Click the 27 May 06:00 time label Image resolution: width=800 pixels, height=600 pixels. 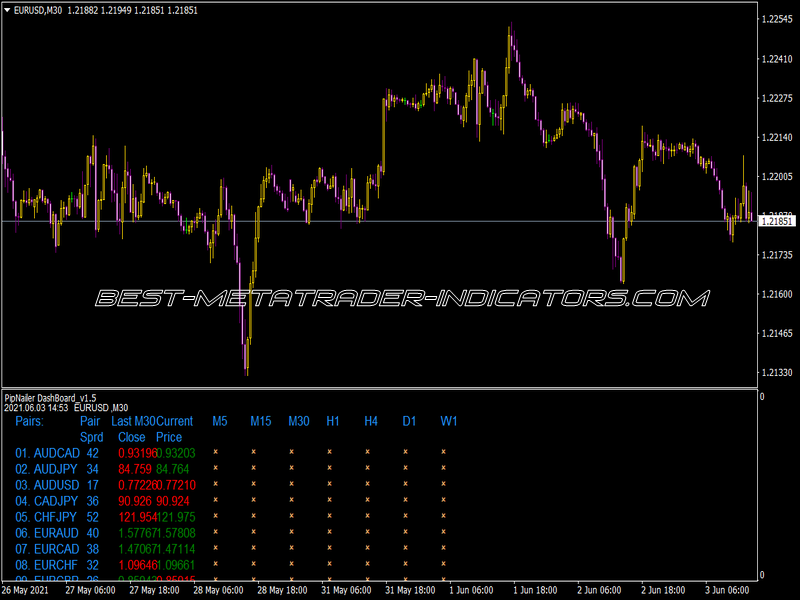[90, 590]
